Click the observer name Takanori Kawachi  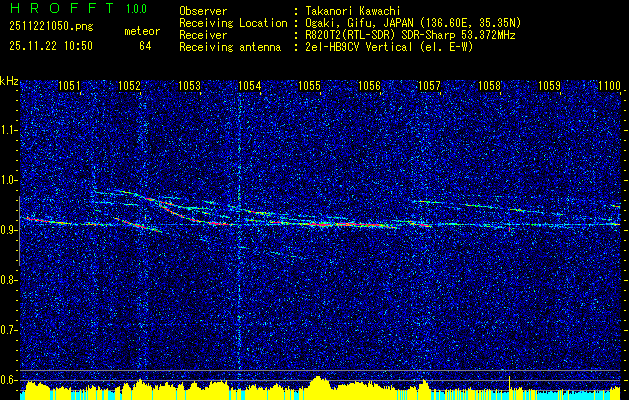click(353, 11)
